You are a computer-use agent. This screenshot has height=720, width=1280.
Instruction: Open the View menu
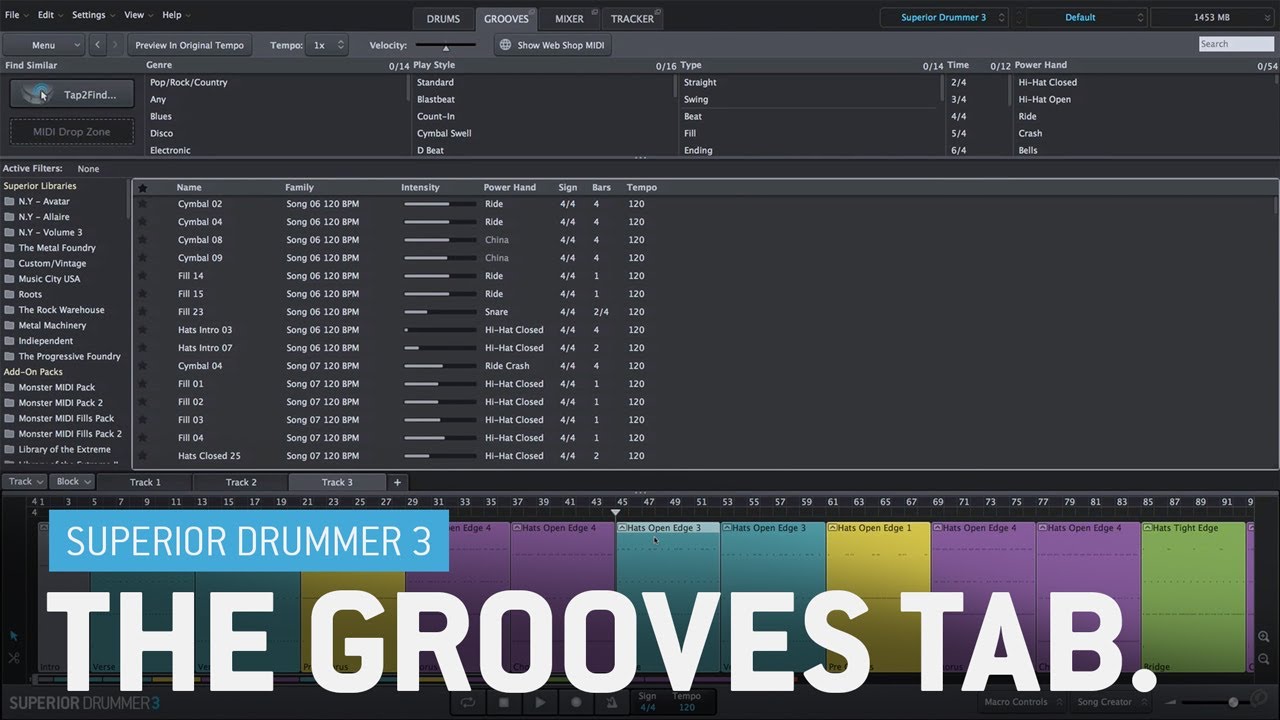[137, 15]
